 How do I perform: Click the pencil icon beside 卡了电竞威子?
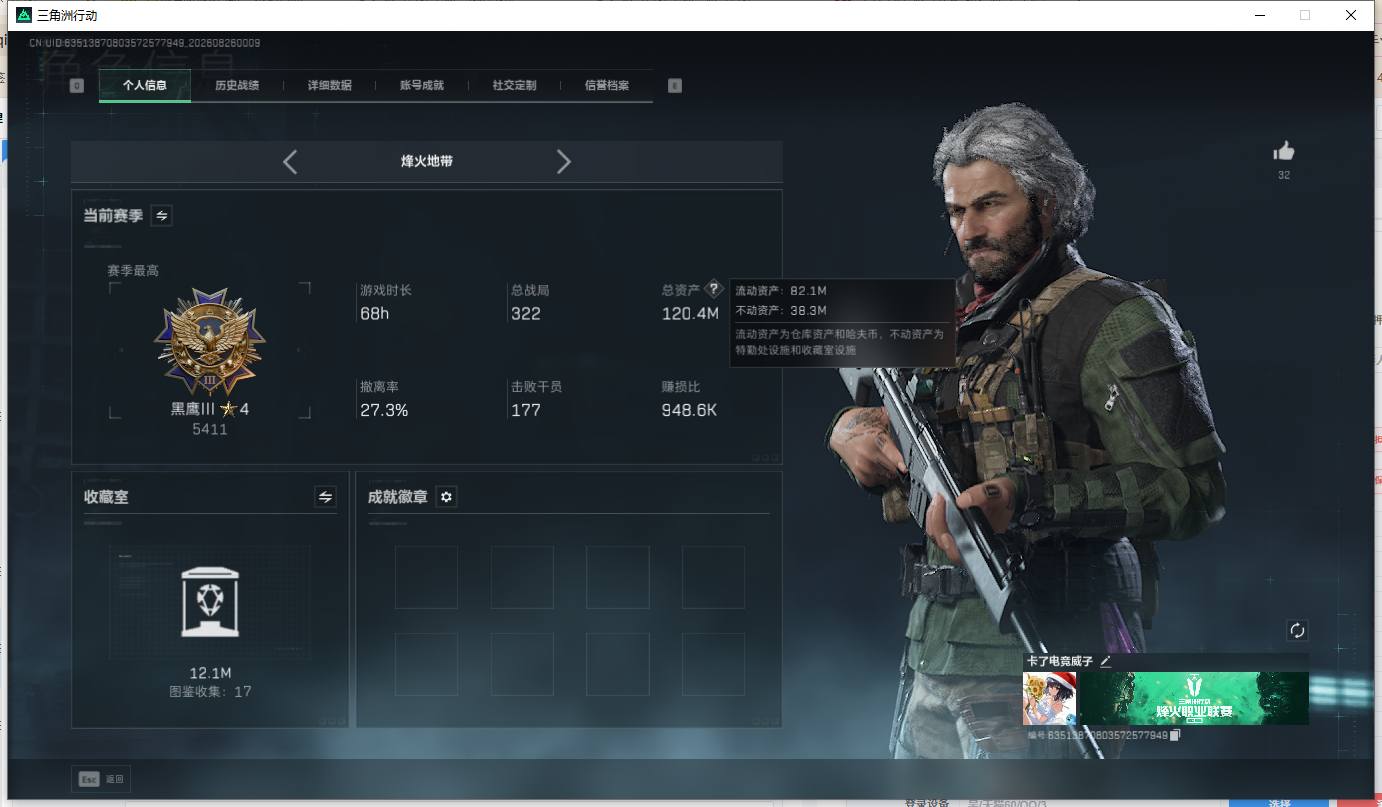pyautogui.click(x=1105, y=661)
